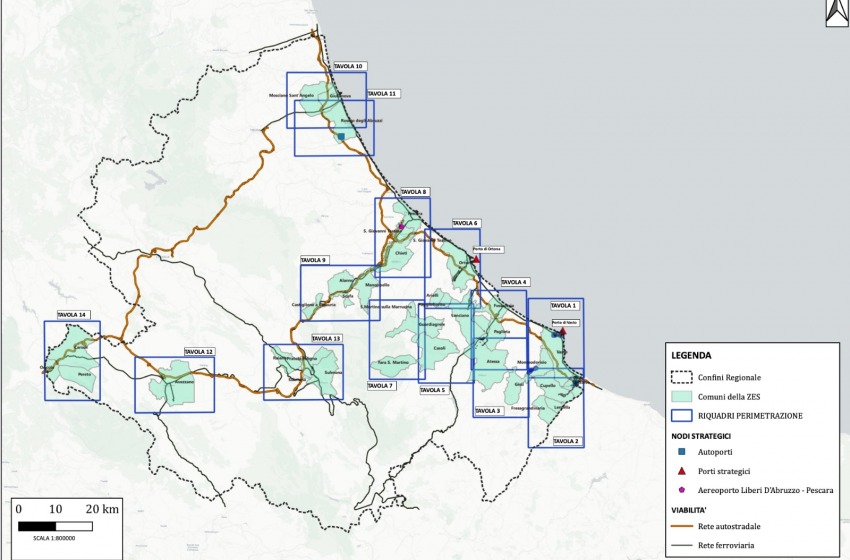Open the TAVOLA 12 frame label

pos(198,352)
